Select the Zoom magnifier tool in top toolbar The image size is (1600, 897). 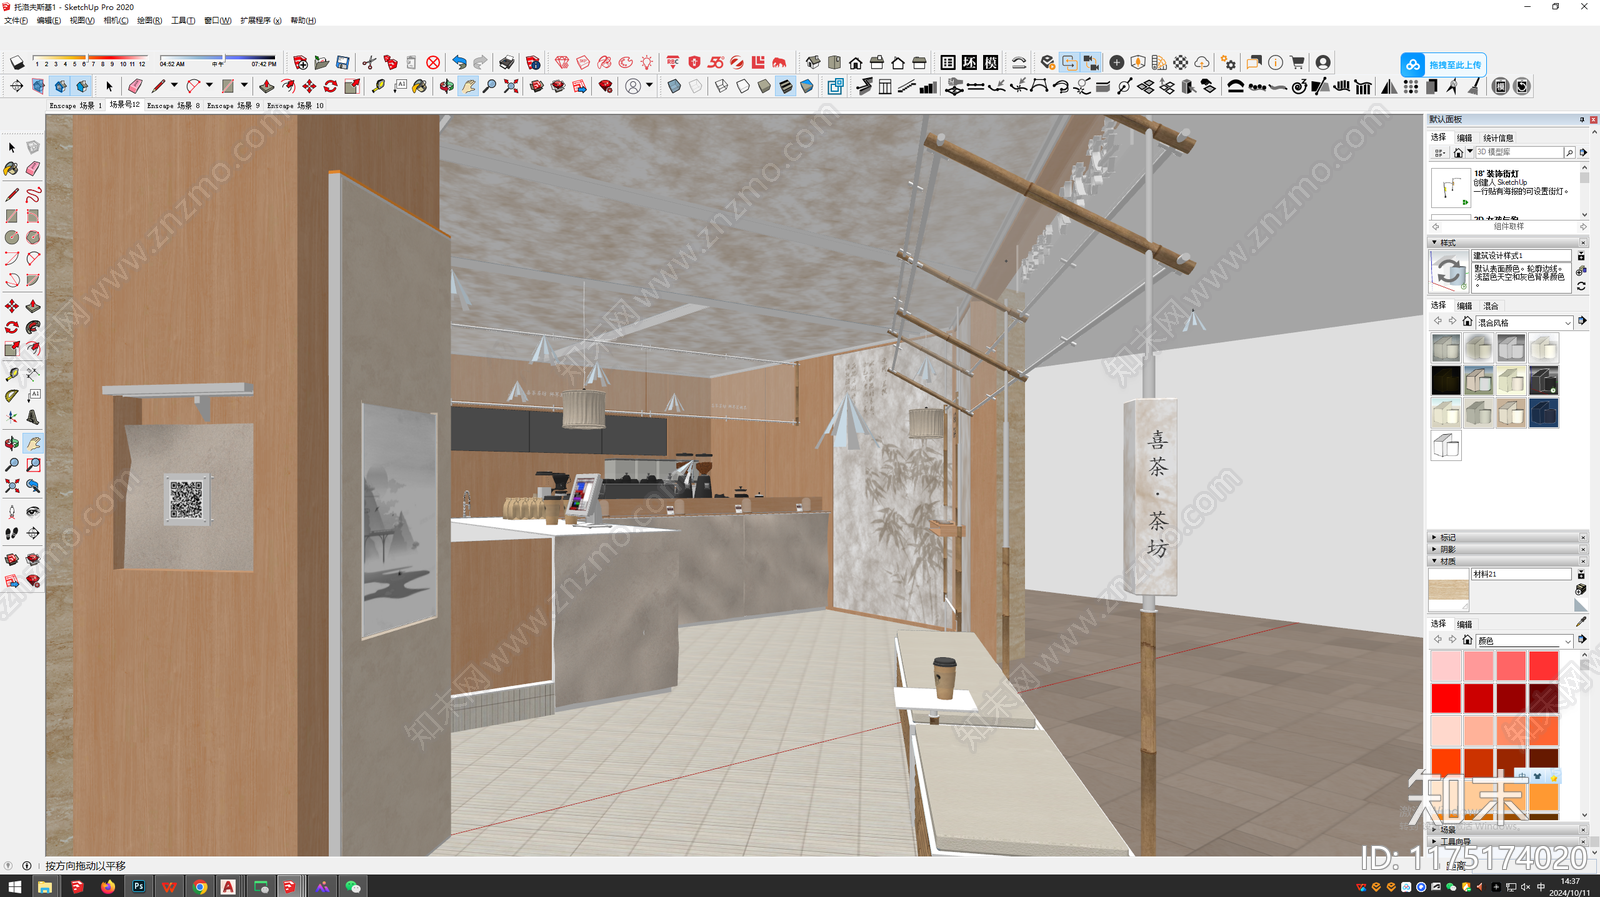[489, 86]
